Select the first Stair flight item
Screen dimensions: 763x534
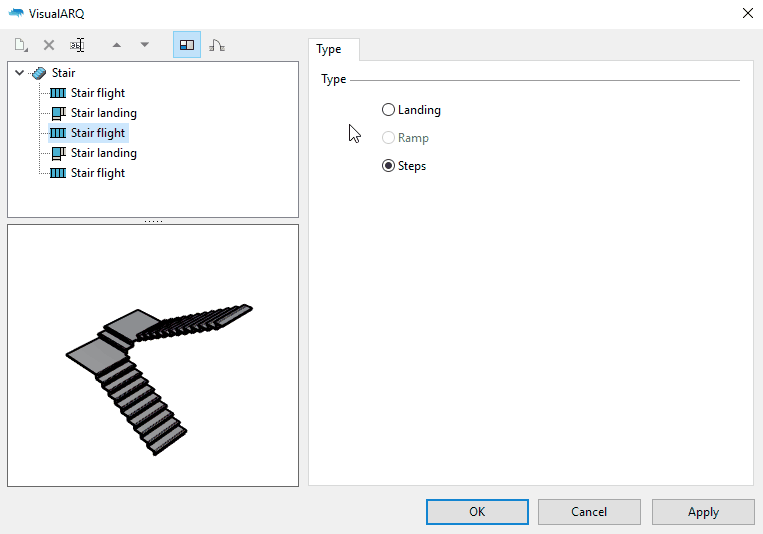pyautogui.click(x=97, y=93)
